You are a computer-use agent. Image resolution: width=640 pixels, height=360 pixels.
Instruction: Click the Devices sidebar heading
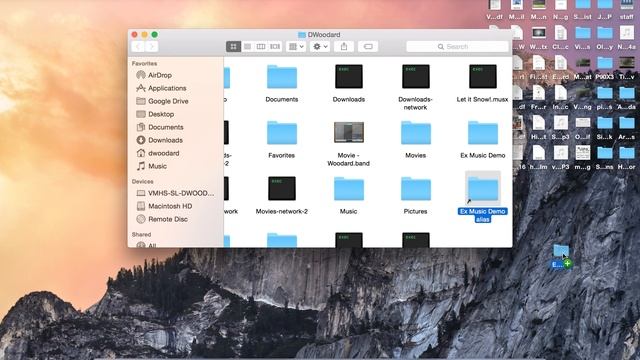point(142,182)
